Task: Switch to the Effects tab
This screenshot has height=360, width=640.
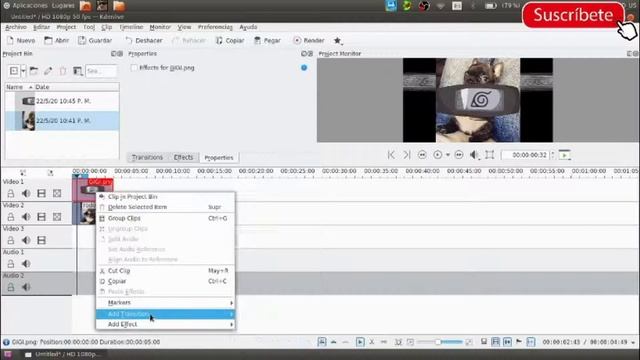Action: 183,157
